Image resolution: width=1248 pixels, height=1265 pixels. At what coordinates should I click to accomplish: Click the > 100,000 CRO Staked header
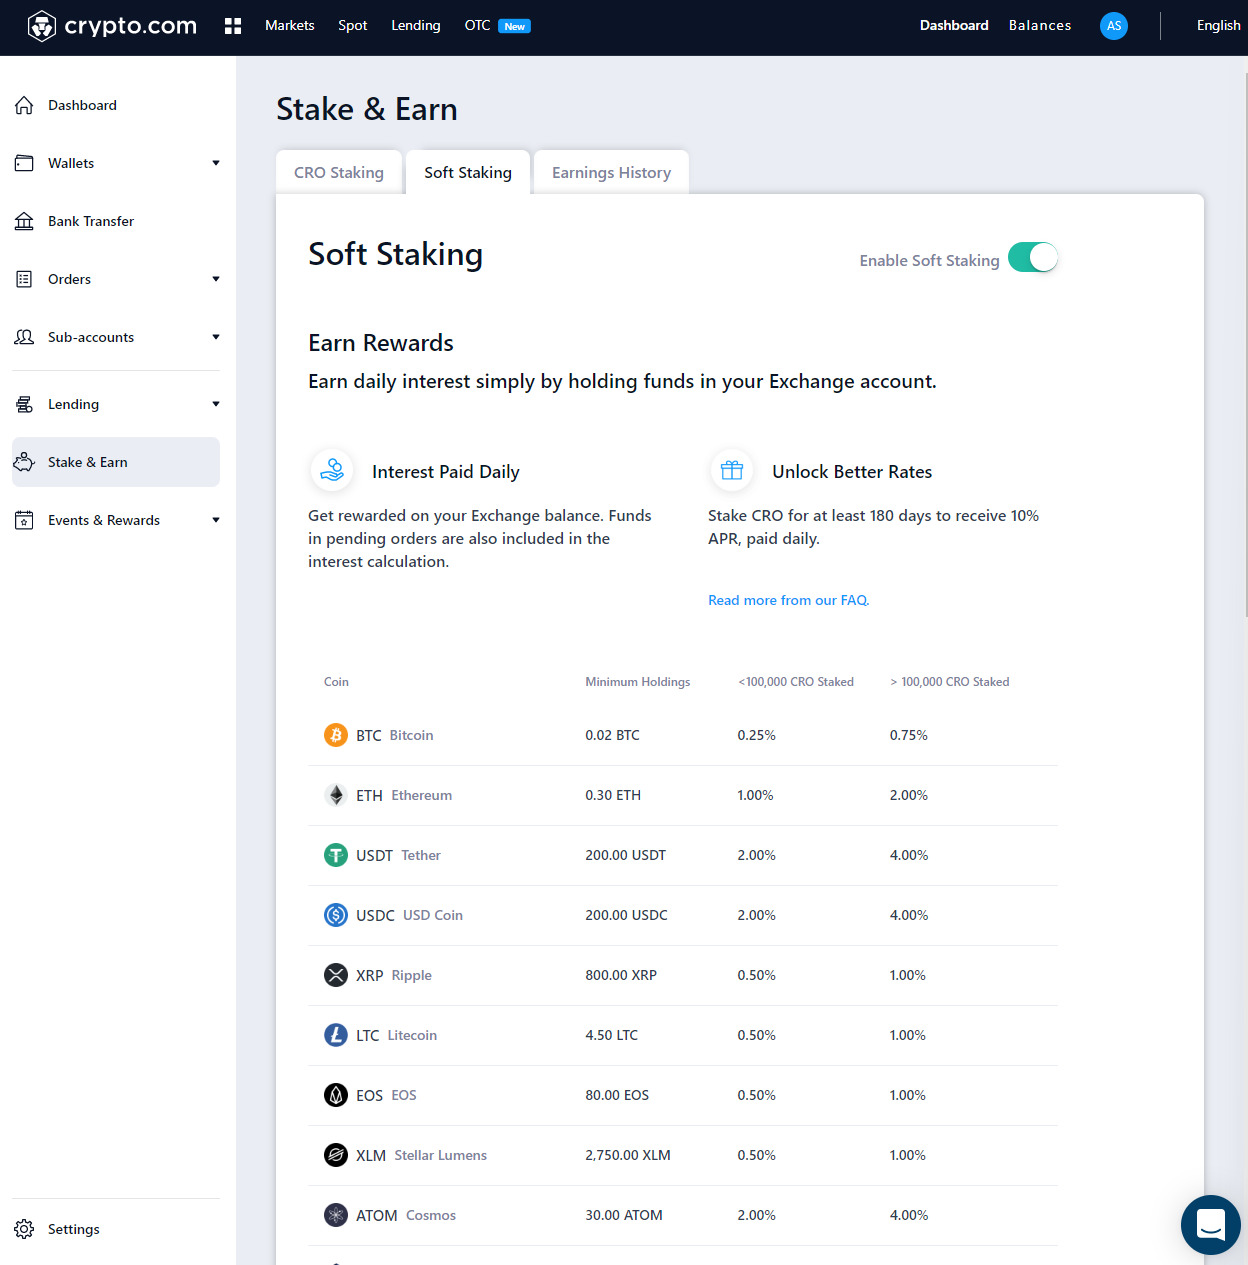[950, 682]
